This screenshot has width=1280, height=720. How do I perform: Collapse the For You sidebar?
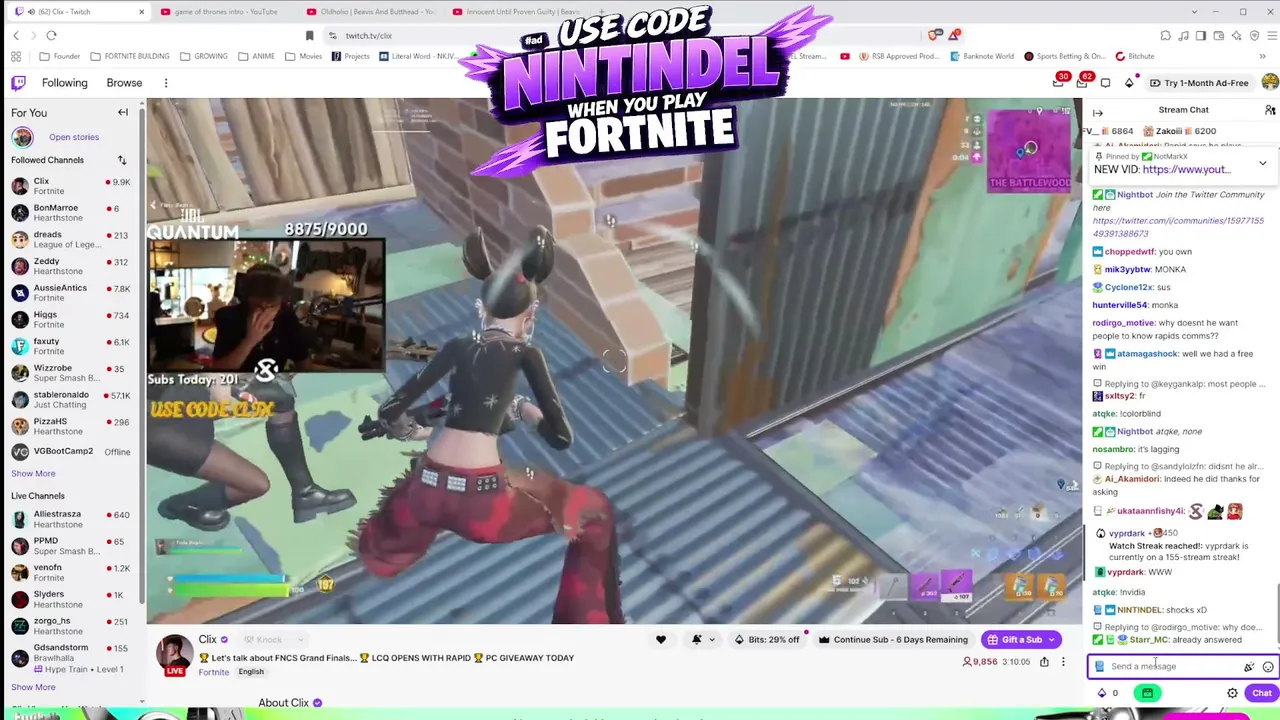(123, 112)
